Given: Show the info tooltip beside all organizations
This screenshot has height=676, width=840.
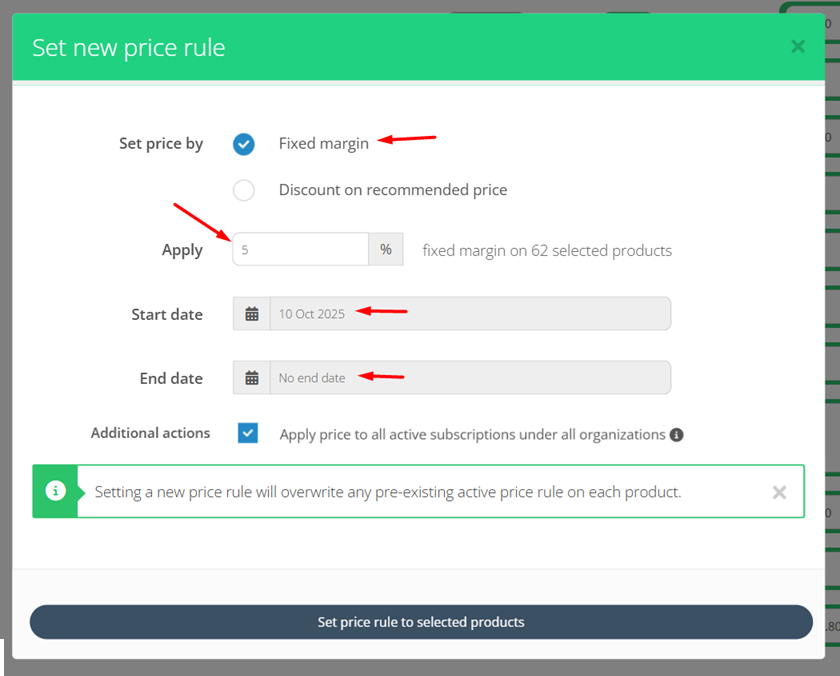Looking at the screenshot, I should [x=677, y=435].
